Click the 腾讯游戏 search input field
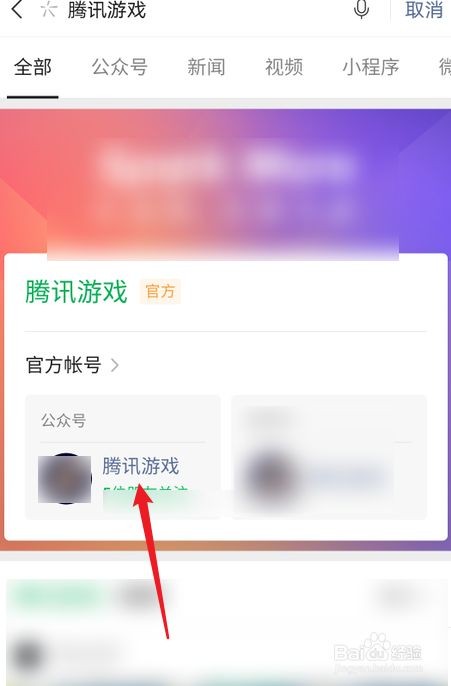The width and height of the screenshot is (451, 686). 206,10
